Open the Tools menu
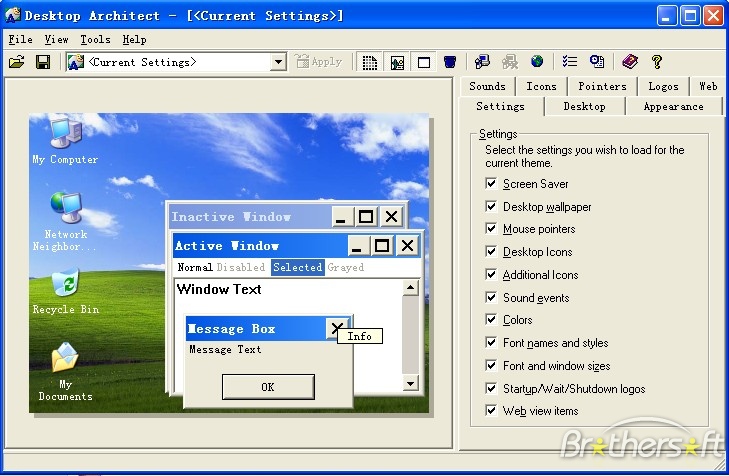The height and width of the screenshot is (476, 729). [x=95, y=40]
